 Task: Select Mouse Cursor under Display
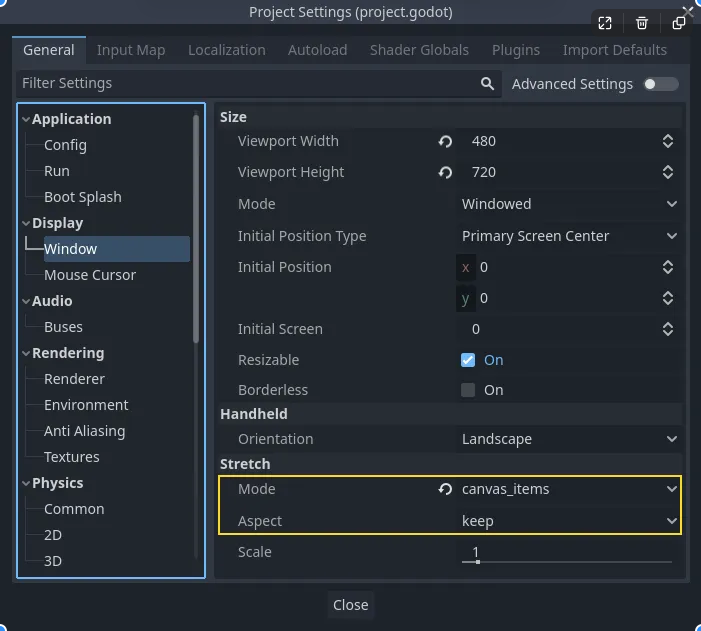[x=90, y=275]
